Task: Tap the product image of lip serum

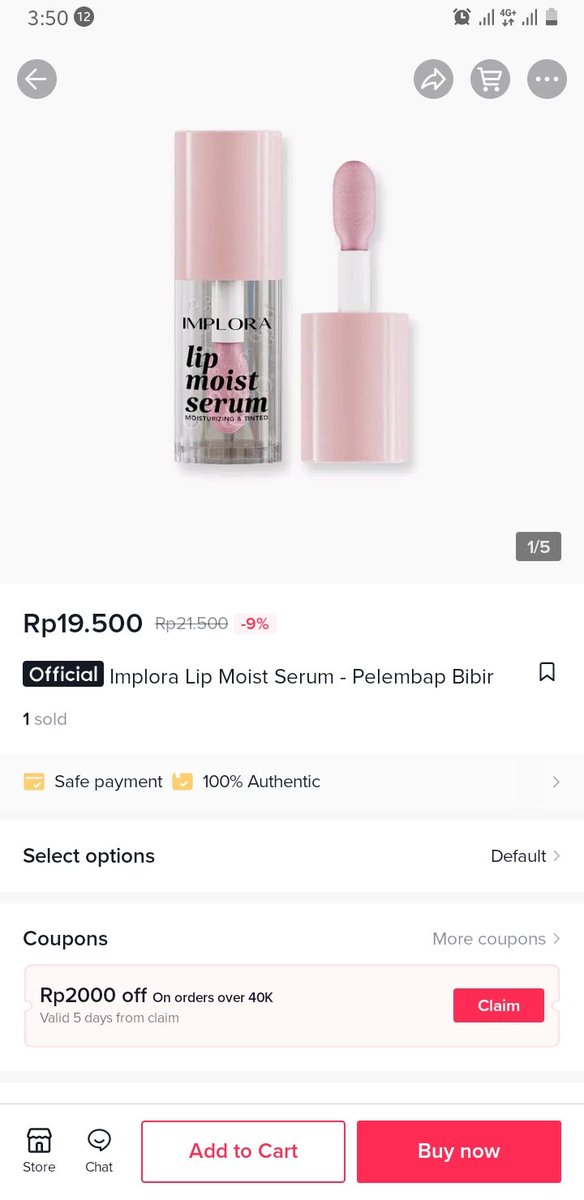Action: point(292,300)
